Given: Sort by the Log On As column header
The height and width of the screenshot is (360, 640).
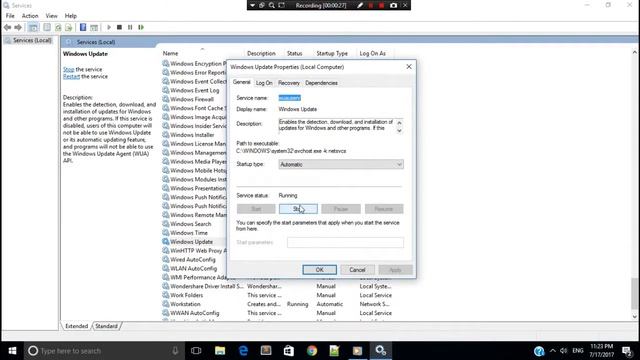Looking at the screenshot, I should [372, 53].
